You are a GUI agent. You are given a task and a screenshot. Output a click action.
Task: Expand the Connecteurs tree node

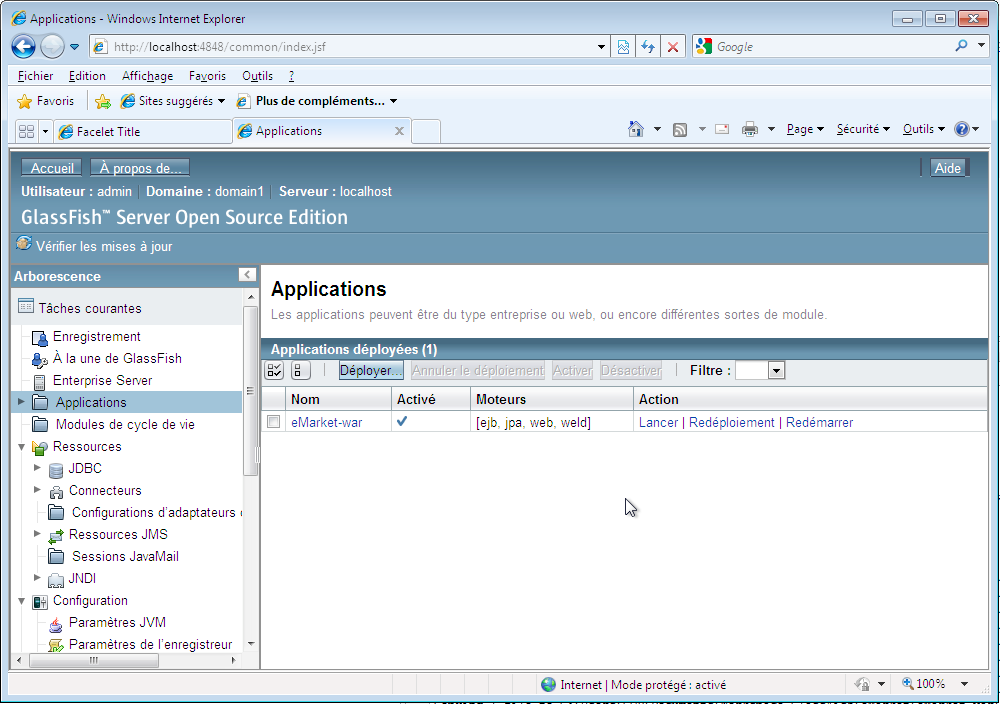tap(37, 490)
